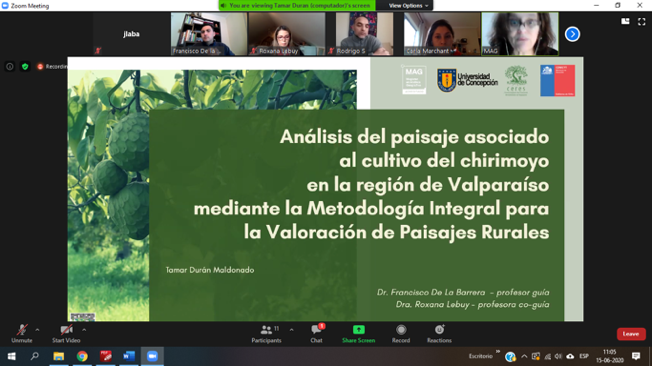Screen dimensions: 652x366
Task: Switch the gallery view layout icon
Action: [625, 21]
